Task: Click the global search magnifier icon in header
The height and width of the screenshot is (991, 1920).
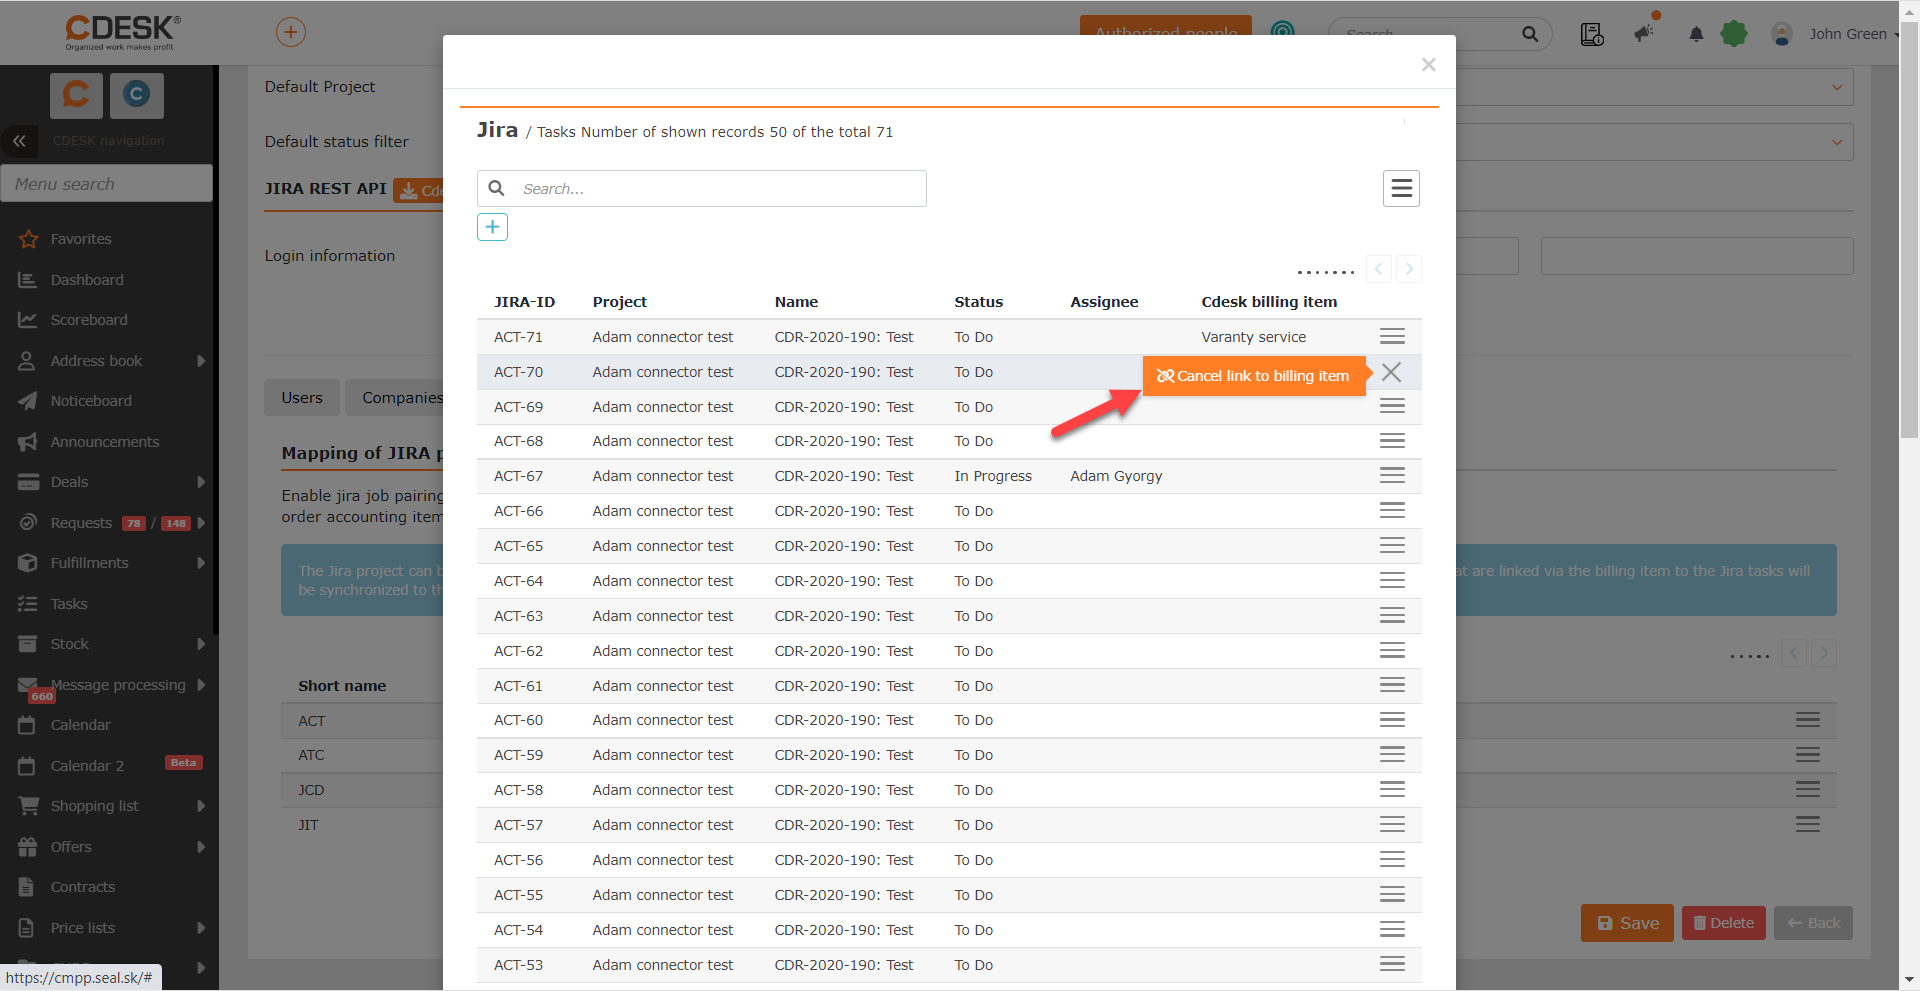Action: (1530, 34)
